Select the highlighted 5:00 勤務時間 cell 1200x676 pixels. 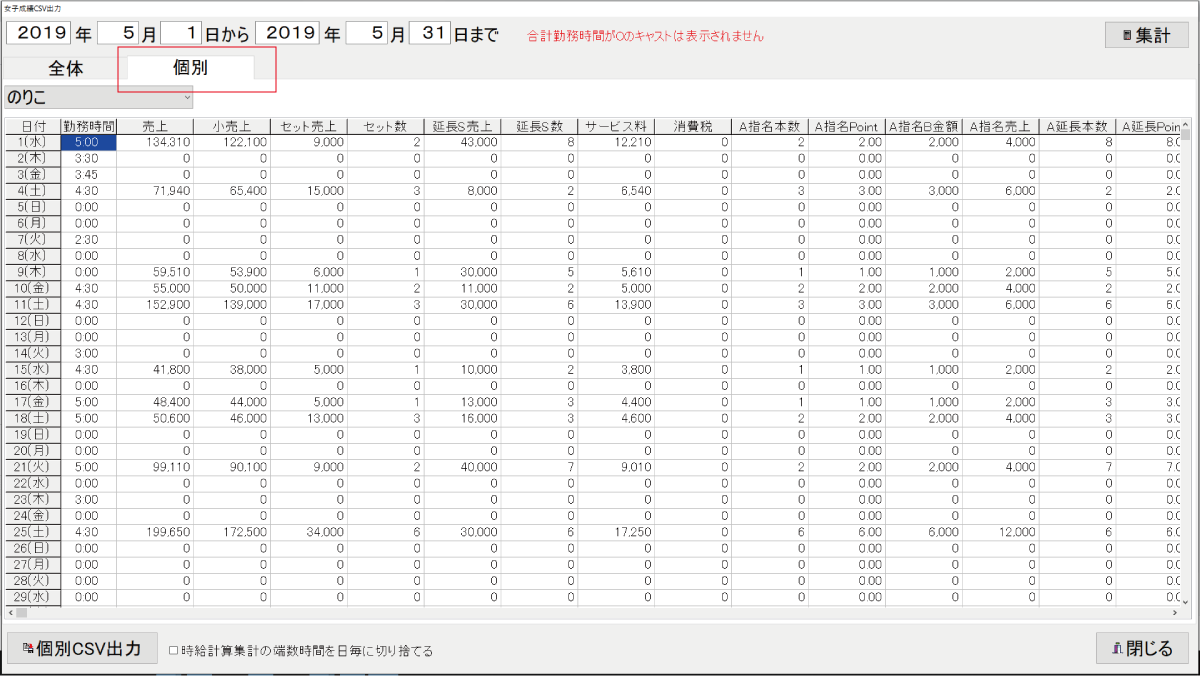[x=89, y=143]
